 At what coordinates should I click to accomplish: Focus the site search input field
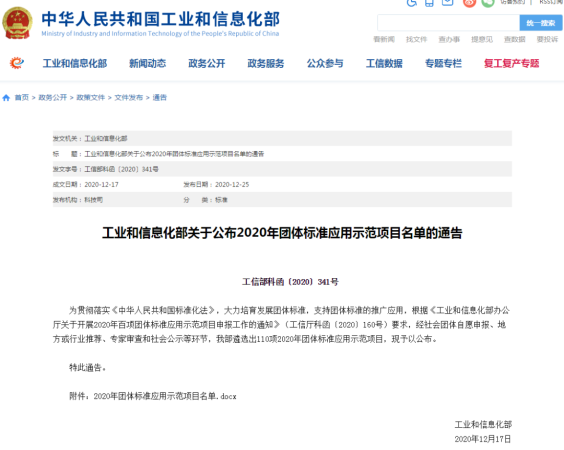click(x=449, y=23)
